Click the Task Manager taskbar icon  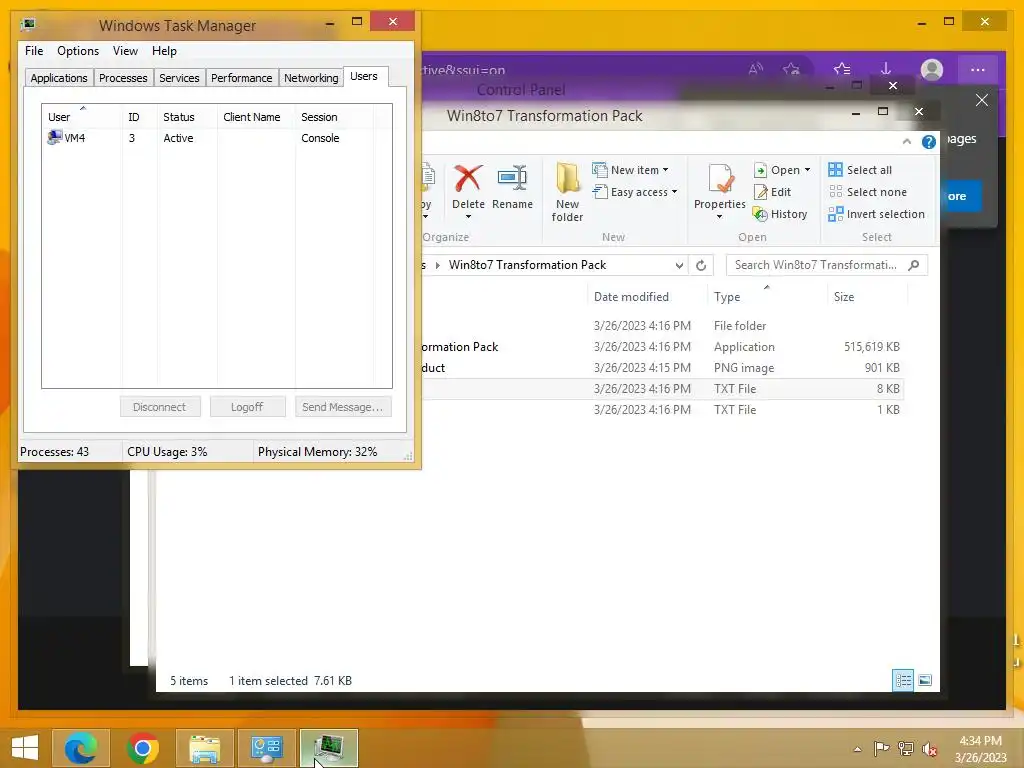point(328,748)
